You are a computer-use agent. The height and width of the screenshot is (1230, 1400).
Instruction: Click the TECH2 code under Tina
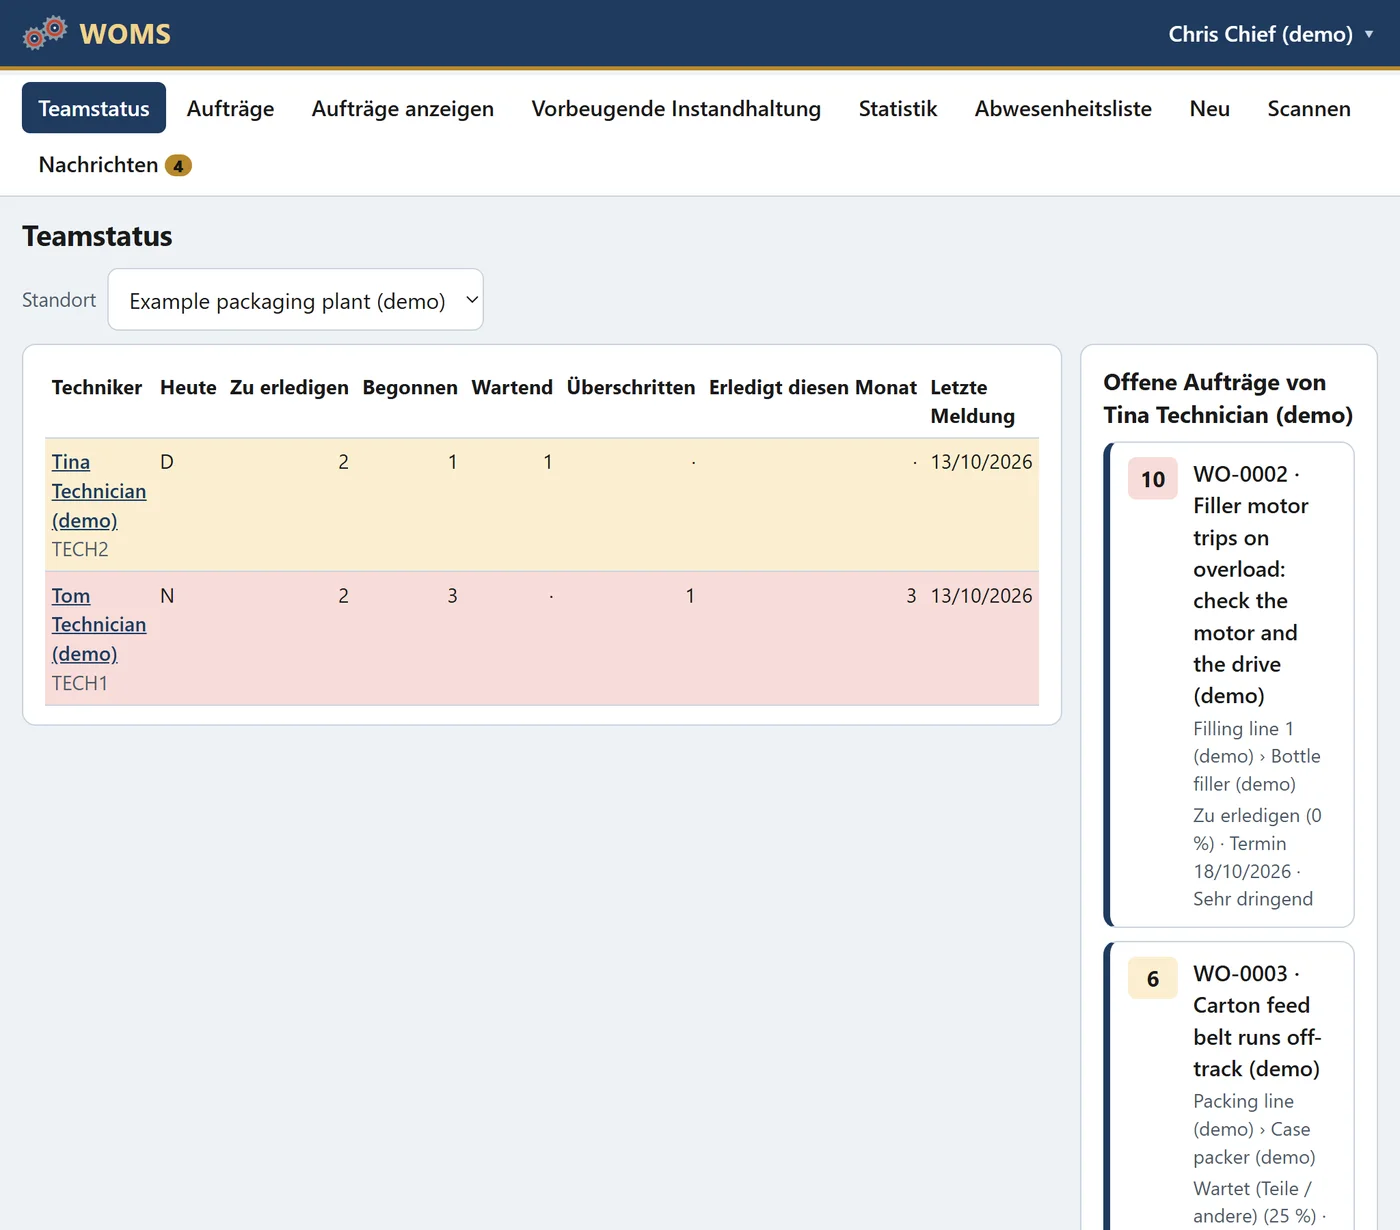coord(80,549)
